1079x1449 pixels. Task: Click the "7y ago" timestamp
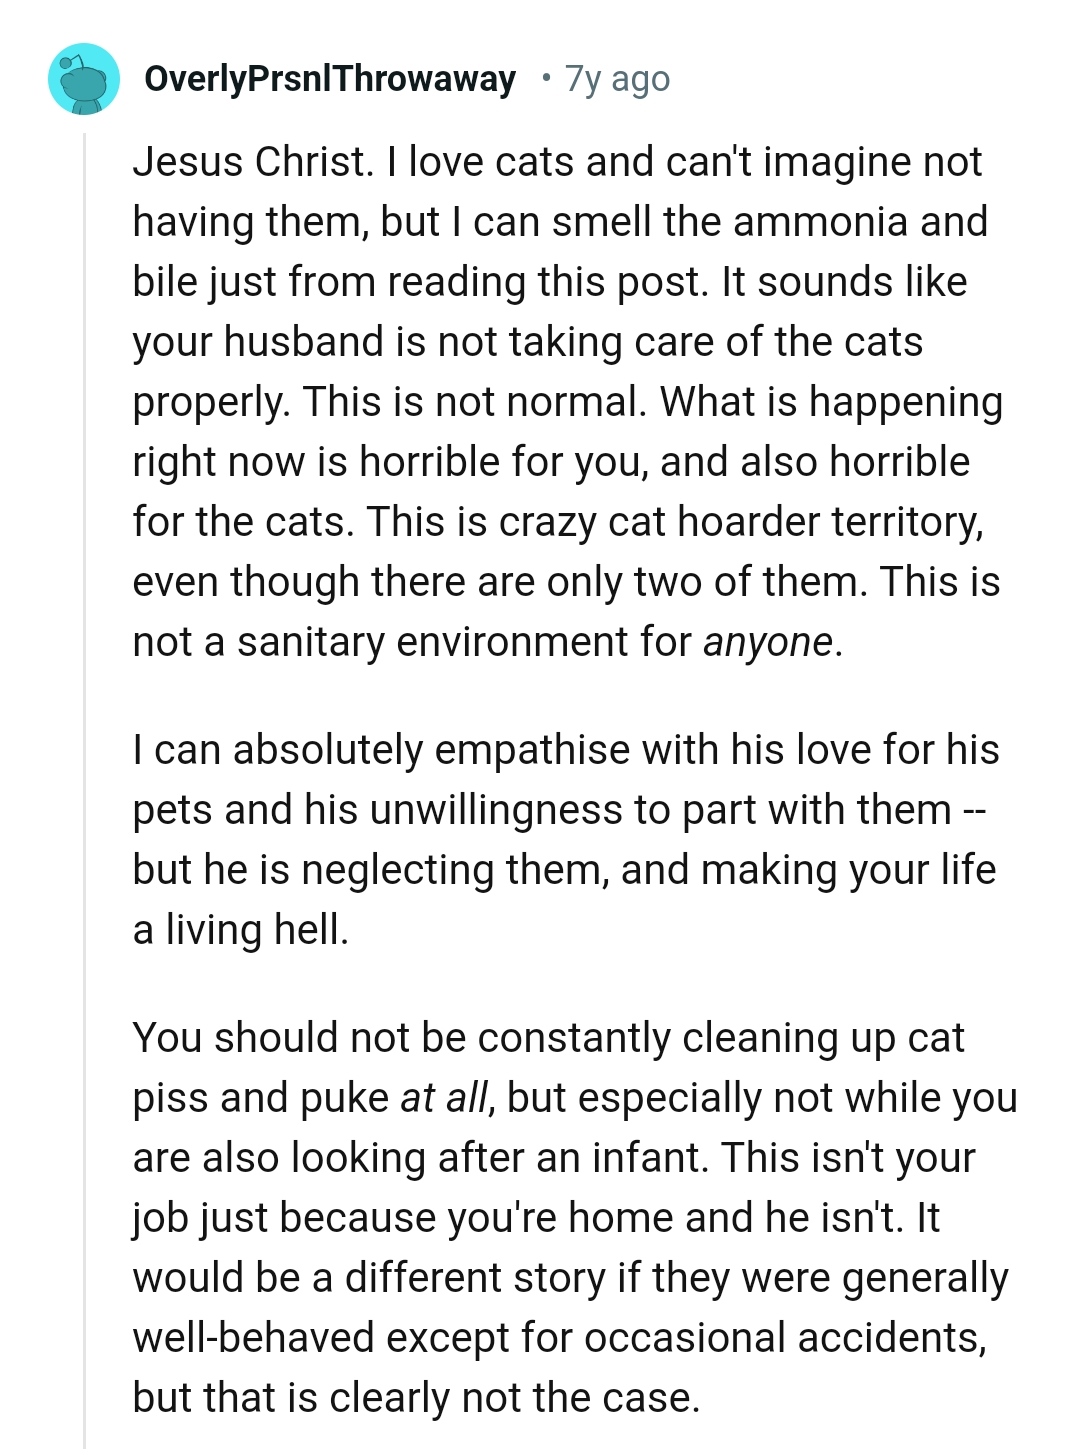coord(617,79)
